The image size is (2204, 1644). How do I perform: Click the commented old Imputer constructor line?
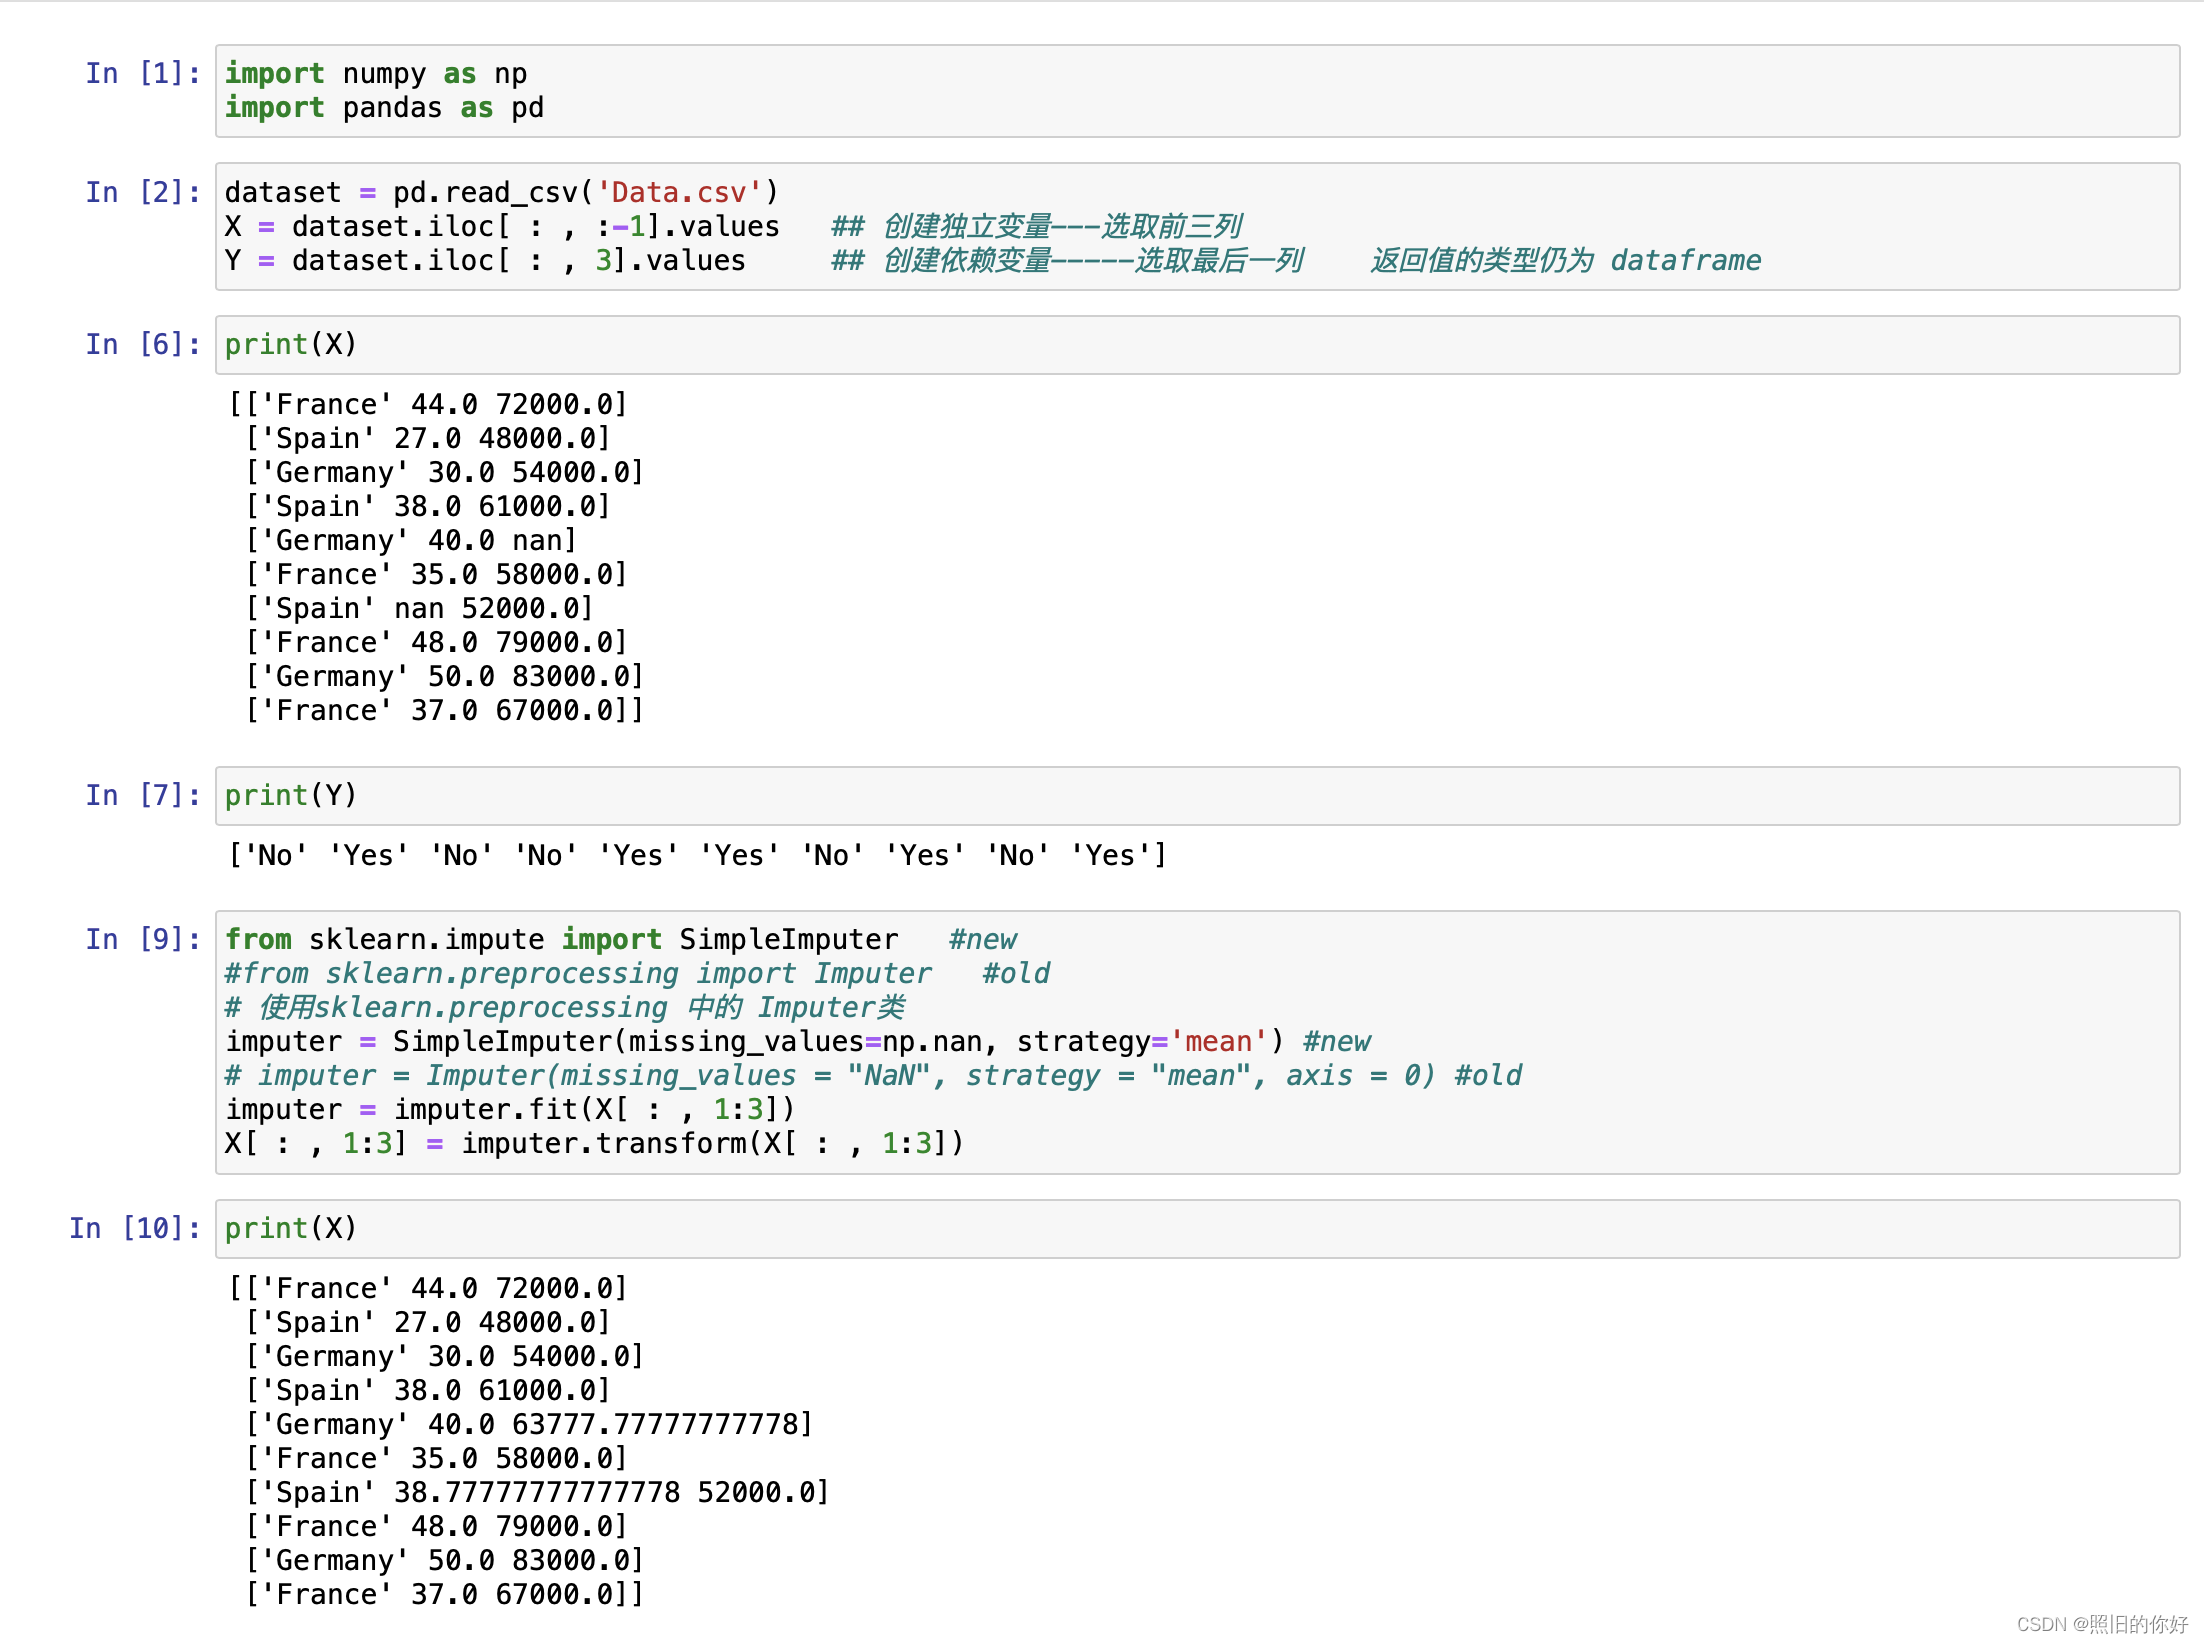[873, 1076]
